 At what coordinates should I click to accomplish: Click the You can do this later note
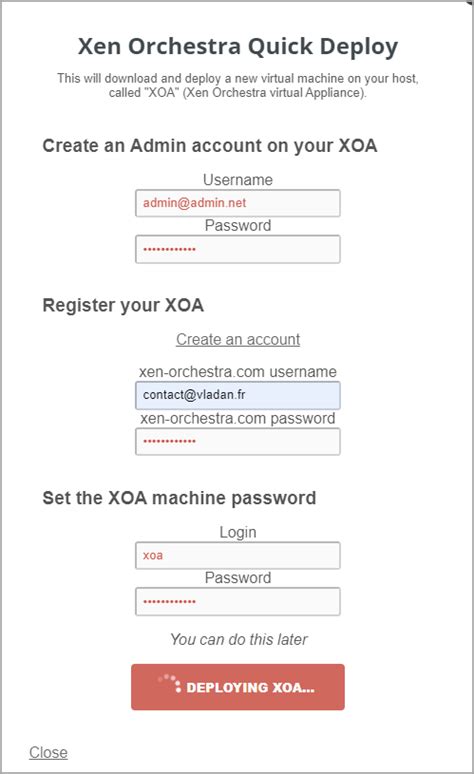pos(238,639)
